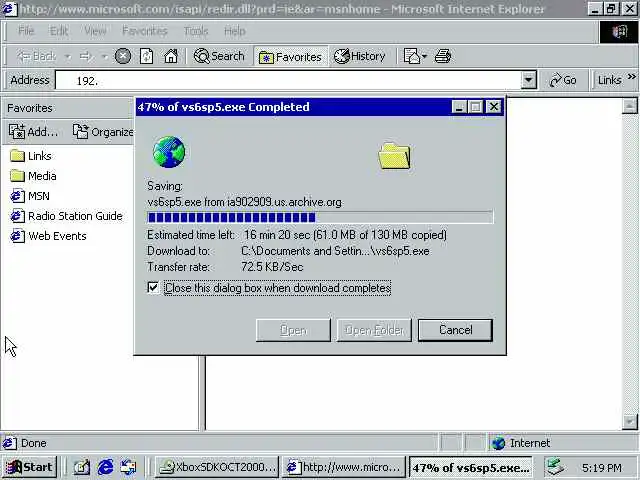
Task: Cancel the vs6sp5.exe download
Action: click(x=455, y=330)
